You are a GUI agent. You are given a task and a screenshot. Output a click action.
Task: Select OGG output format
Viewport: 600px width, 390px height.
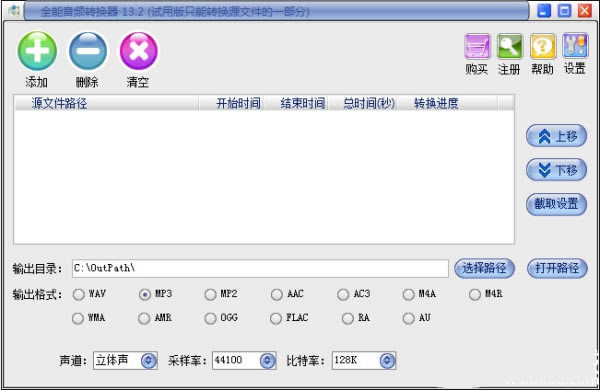[210, 318]
